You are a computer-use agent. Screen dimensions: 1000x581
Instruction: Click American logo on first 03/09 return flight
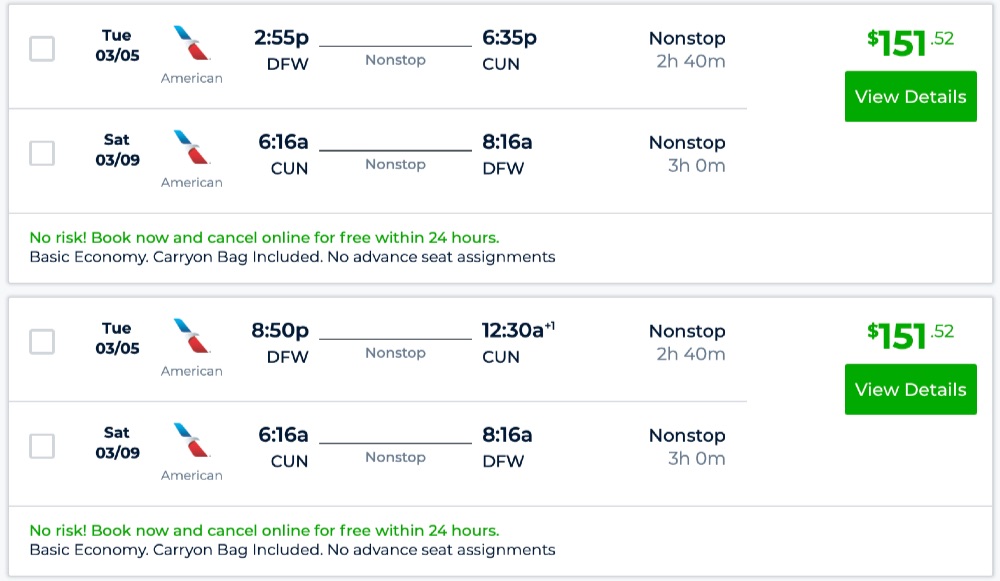coord(192,148)
